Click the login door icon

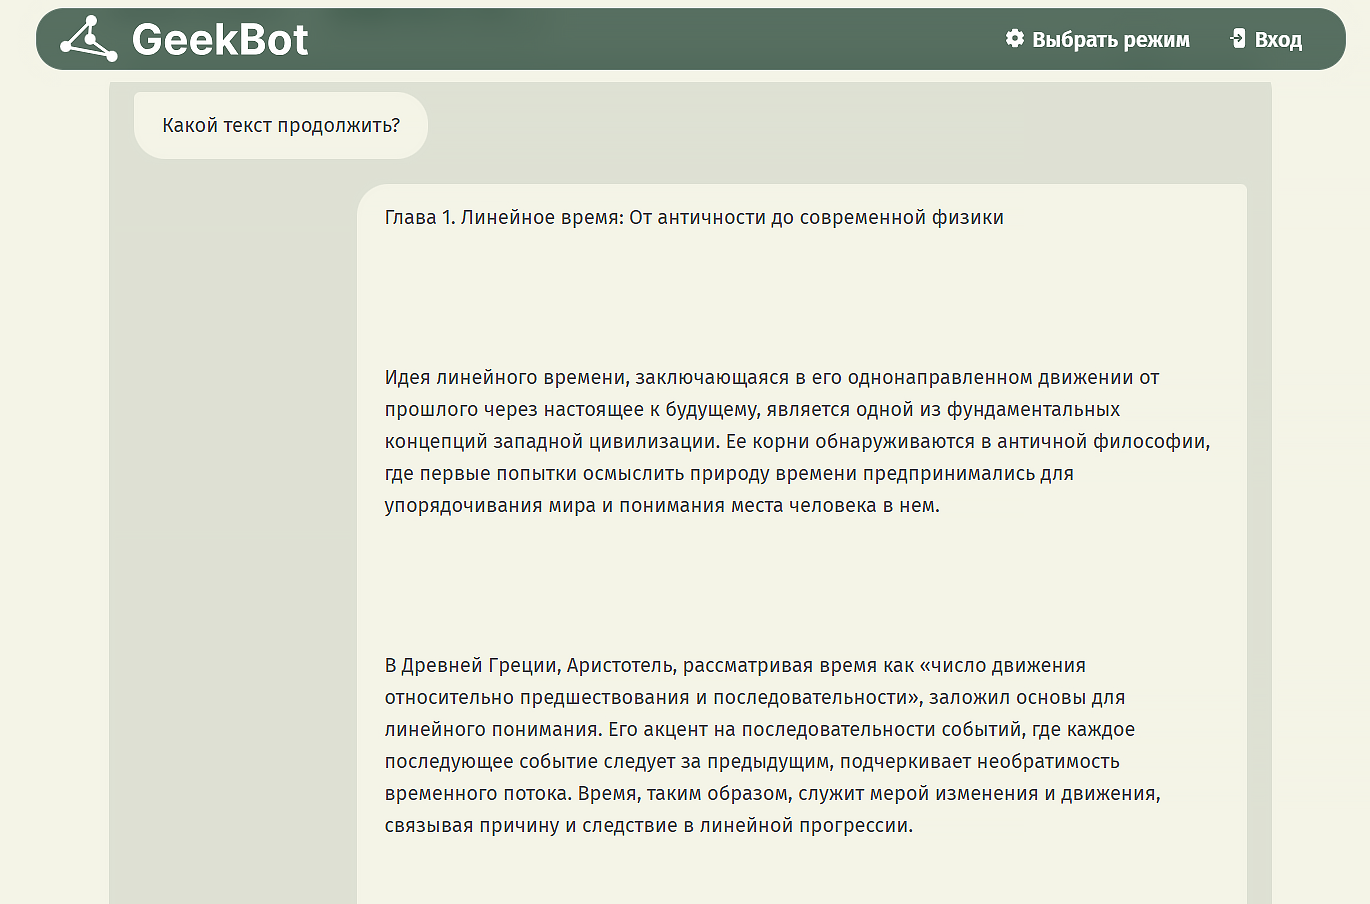tap(1238, 39)
